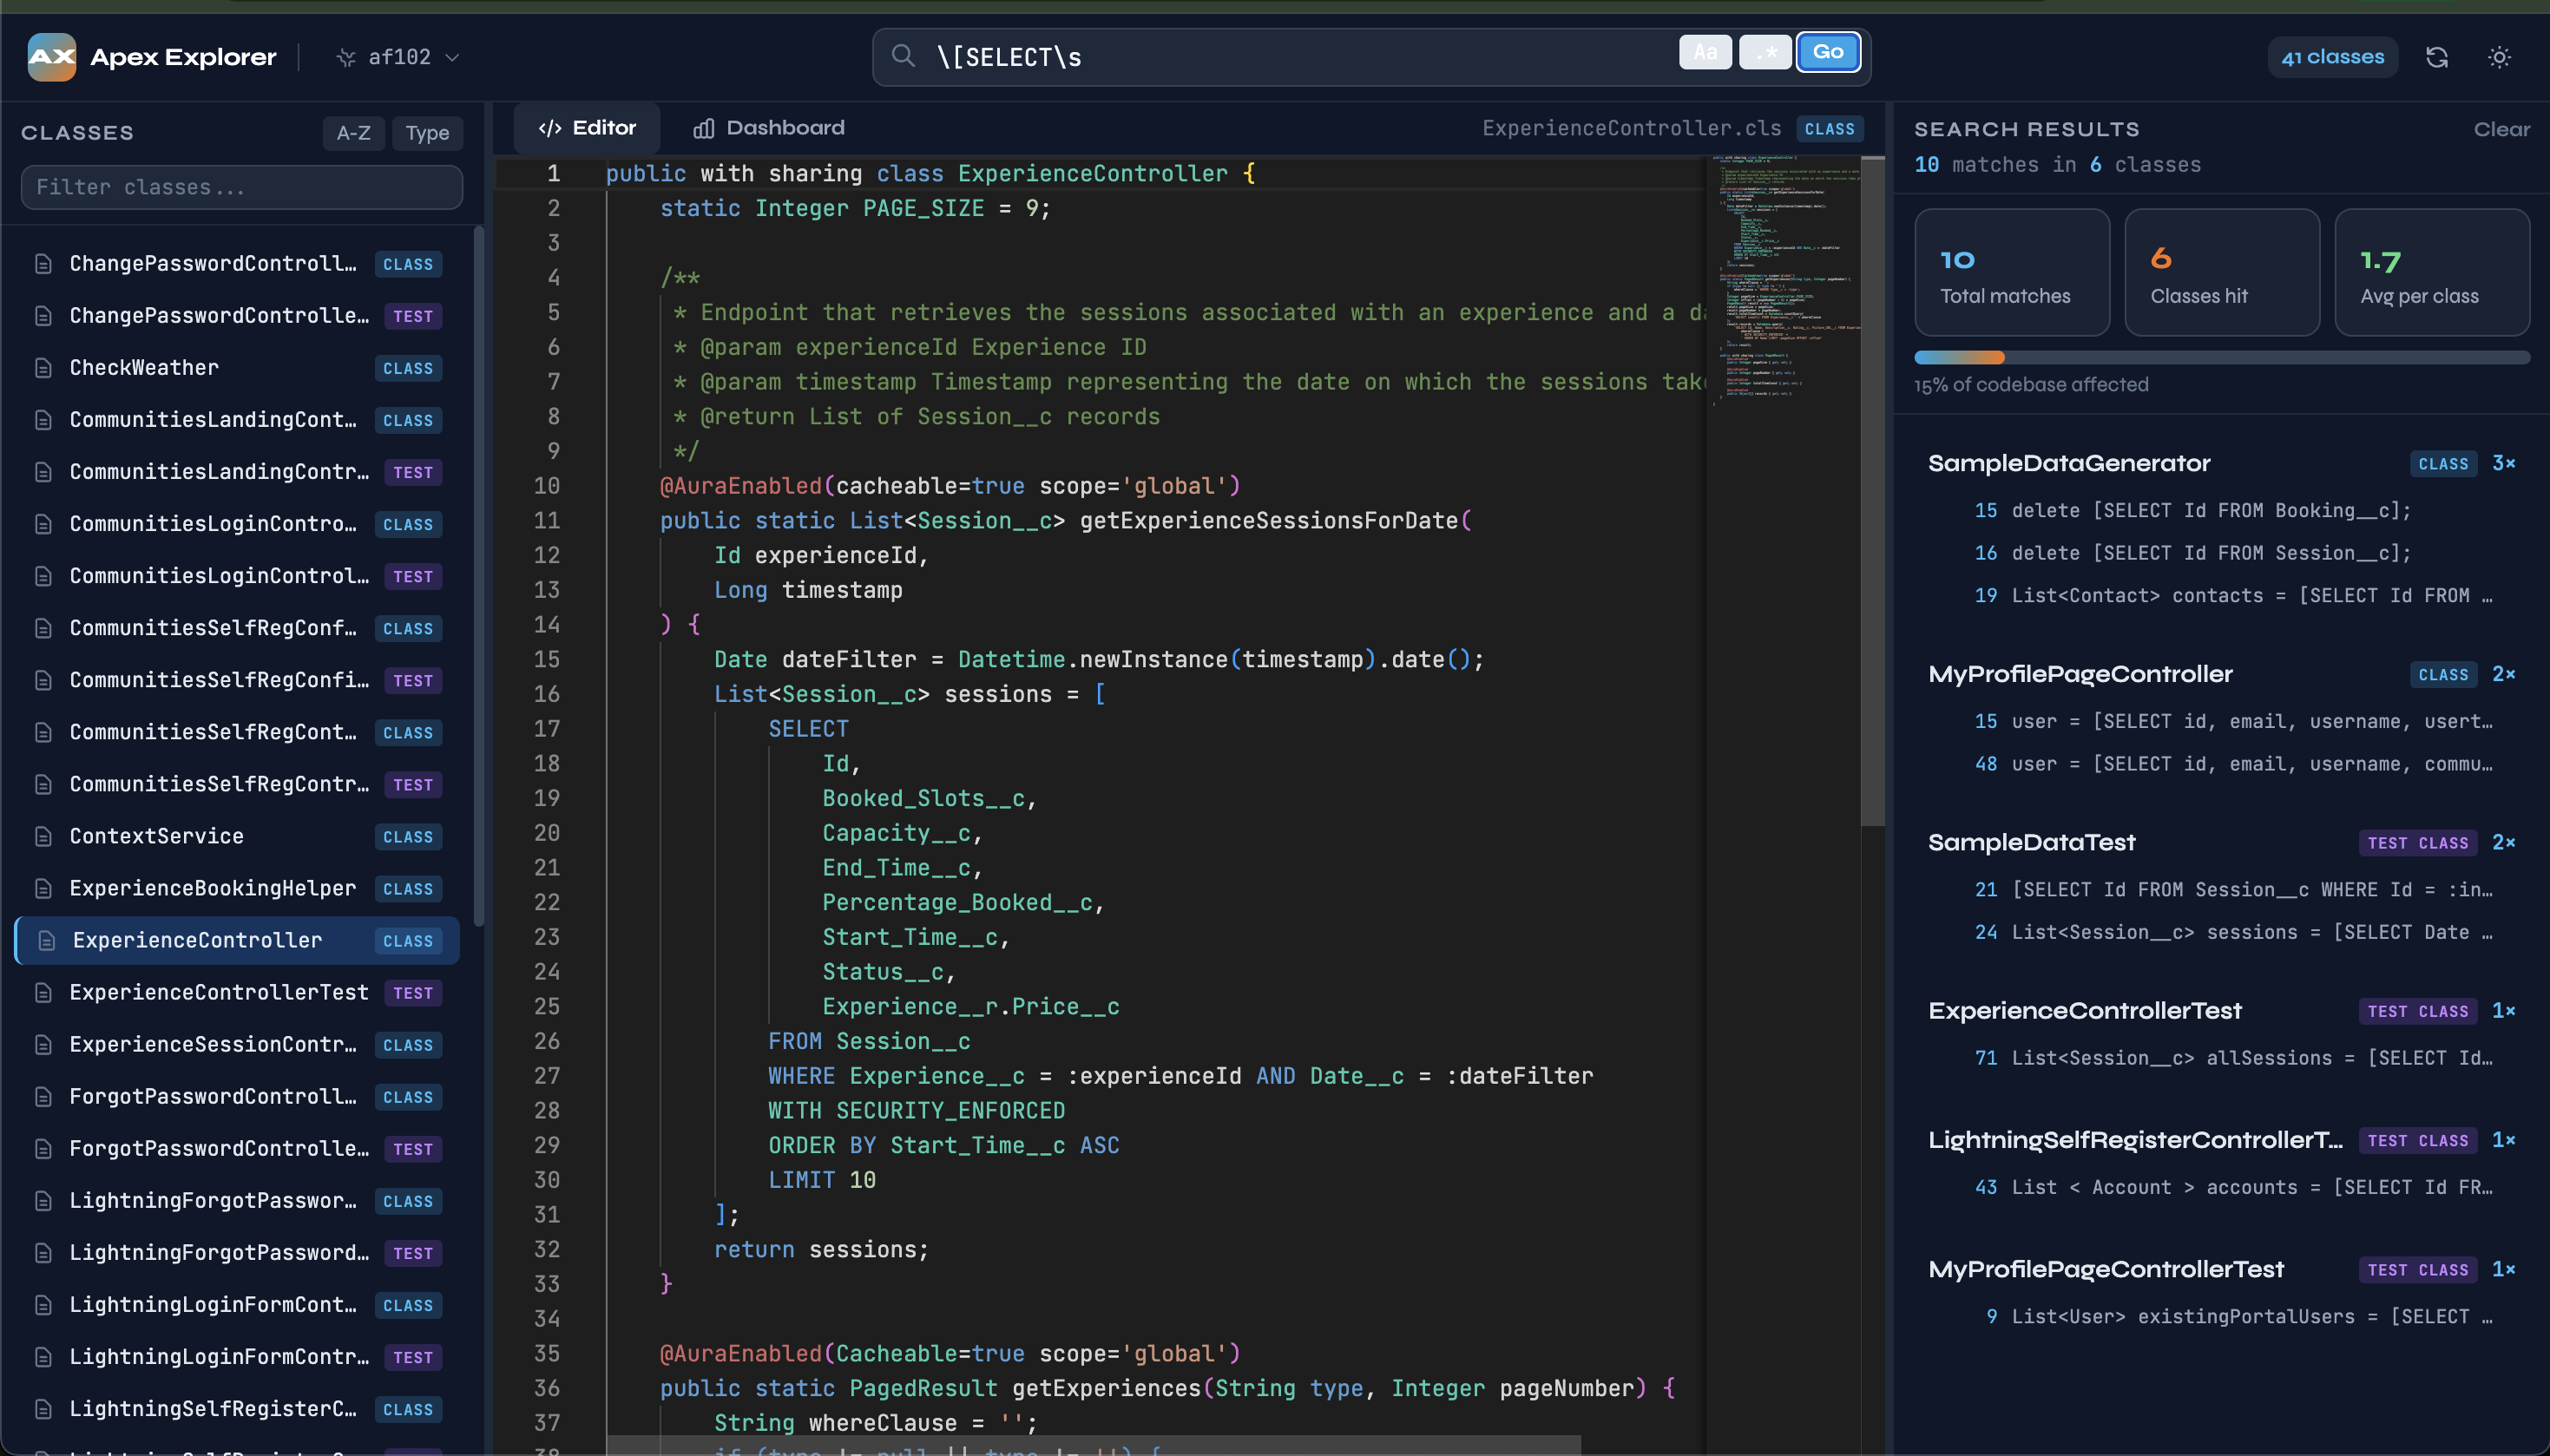The height and width of the screenshot is (1456, 2550).
Task: Click the file icon of ExperienceControllerTest
Action: point(43,992)
